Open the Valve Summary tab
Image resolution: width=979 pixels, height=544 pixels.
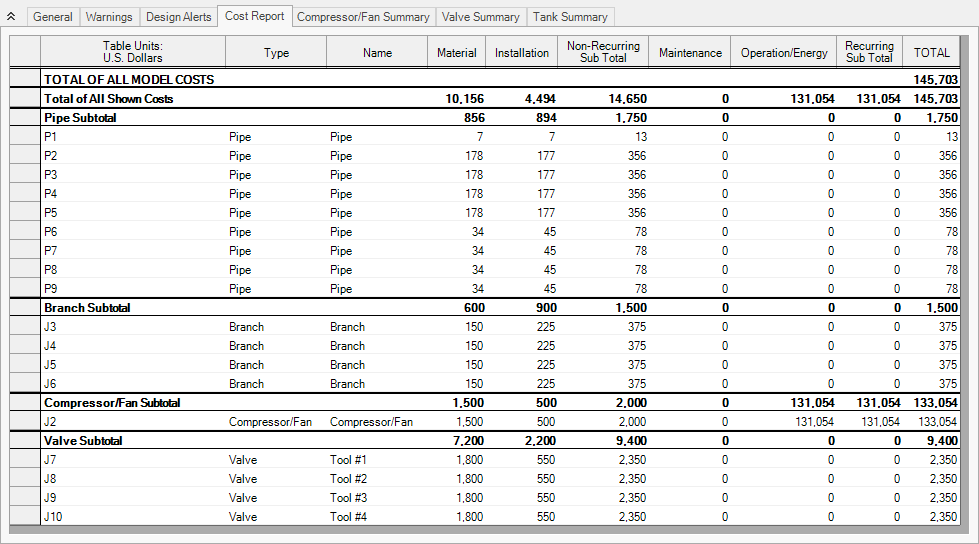pos(481,17)
